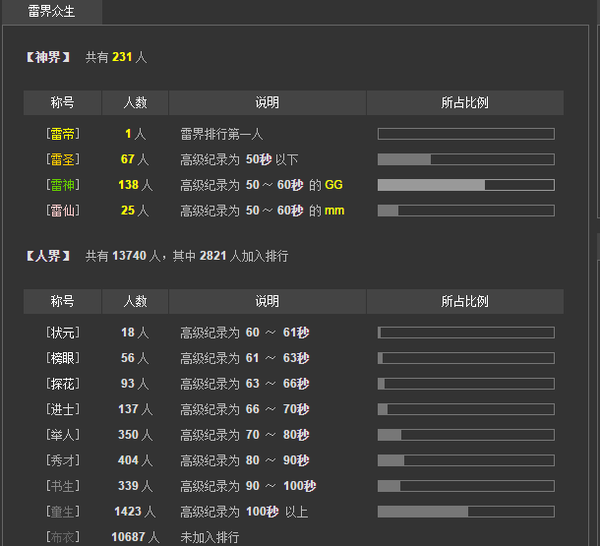Click the 人数 header in 神界 table
Image resolution: width=600 pixels, height=546 pixels.
pos(135,103)
